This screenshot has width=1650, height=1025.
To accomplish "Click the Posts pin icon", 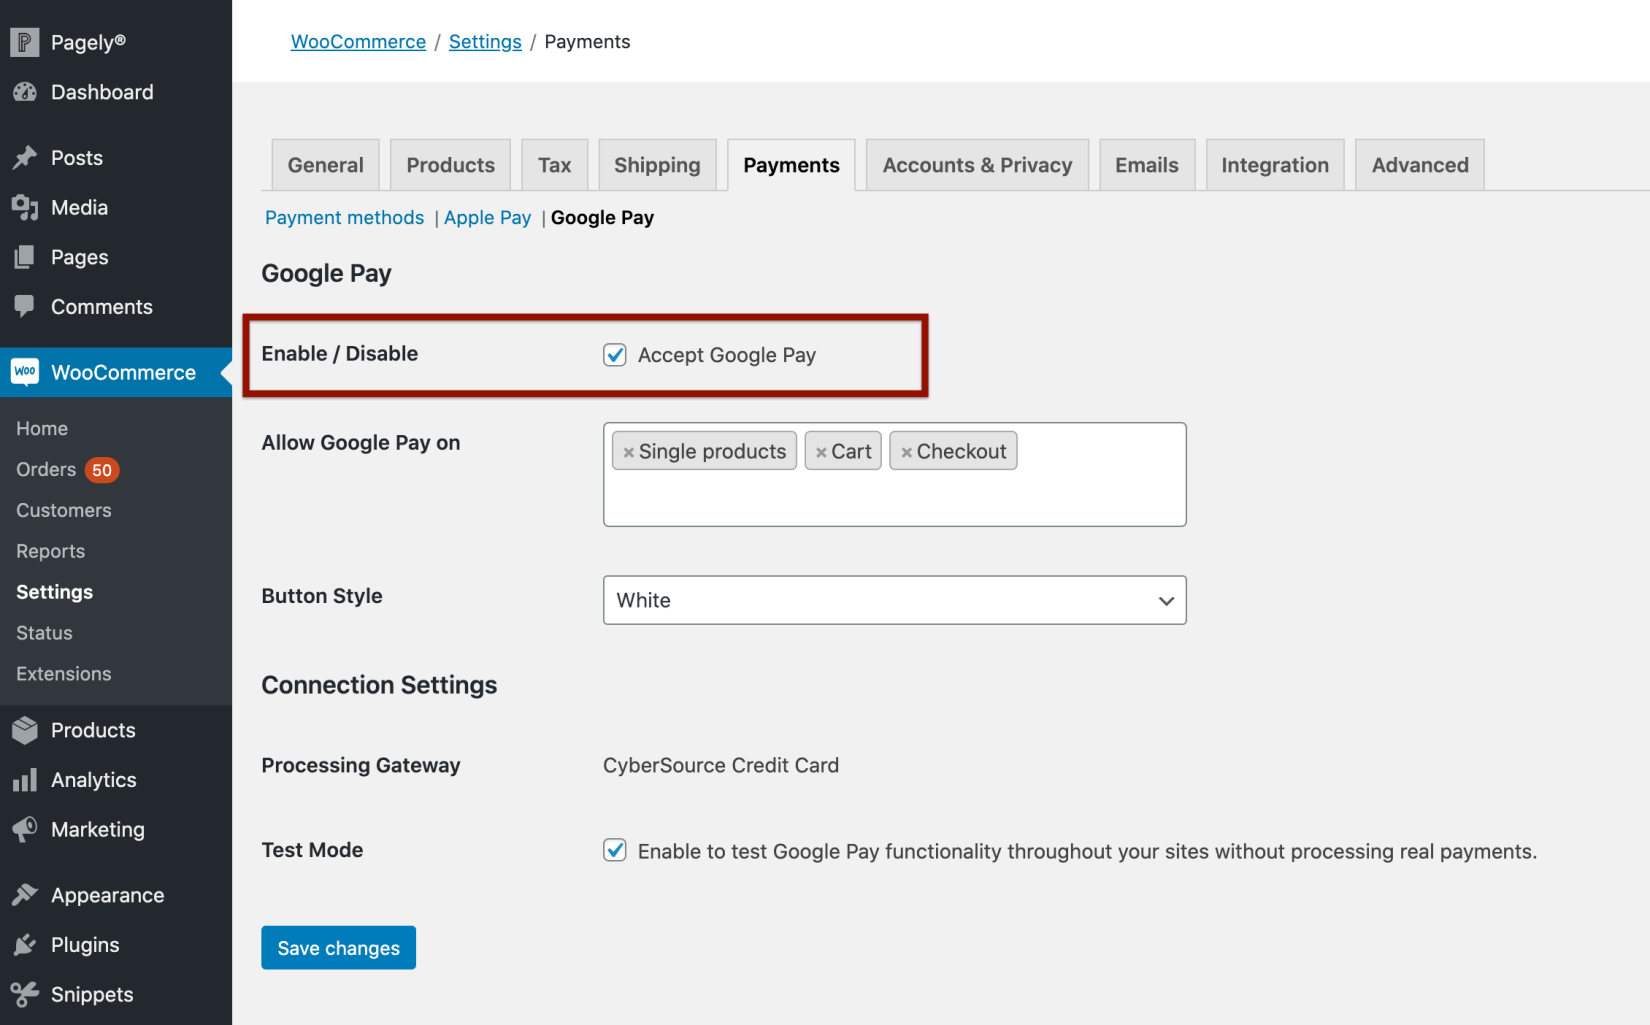I will (x=25, y=157).
